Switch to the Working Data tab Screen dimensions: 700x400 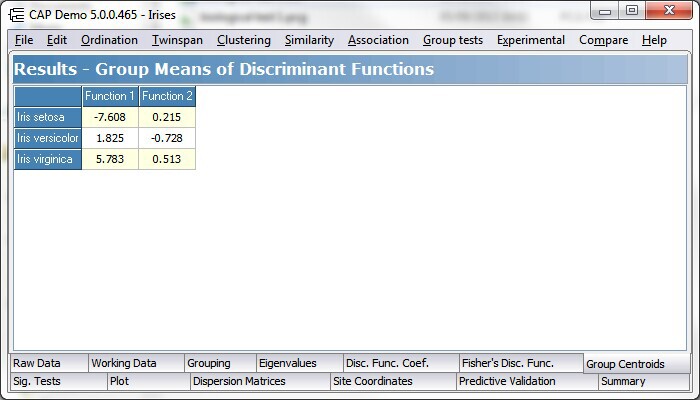point(136,363)
